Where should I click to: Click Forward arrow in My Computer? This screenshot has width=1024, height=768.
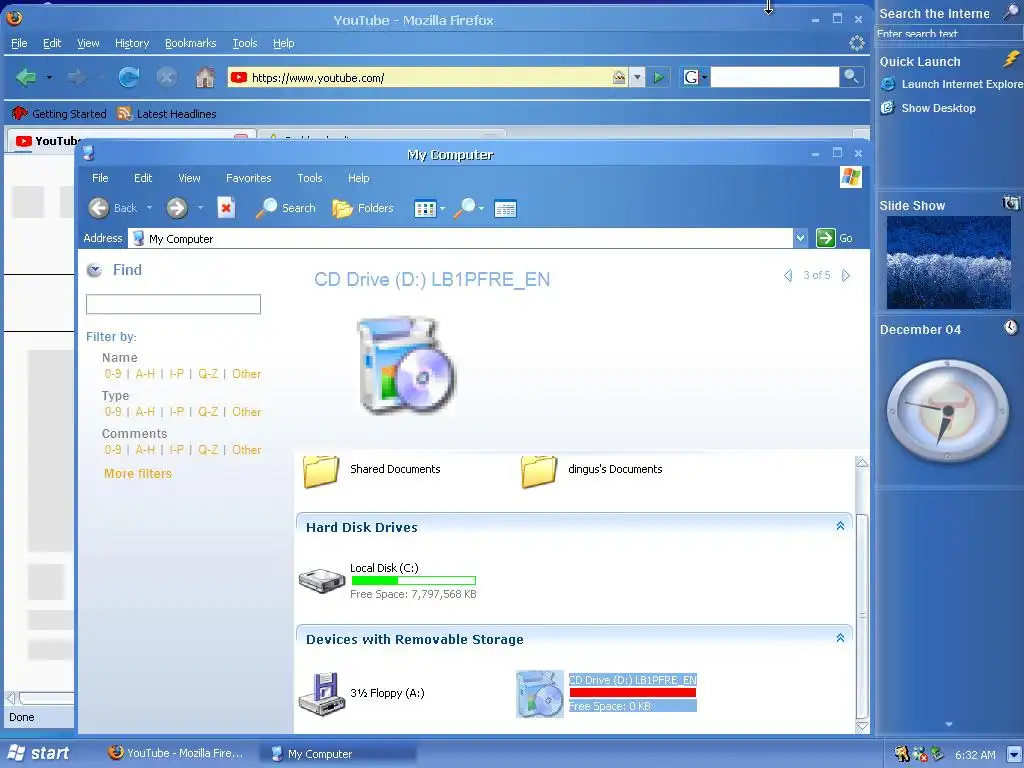click(176, 208)
